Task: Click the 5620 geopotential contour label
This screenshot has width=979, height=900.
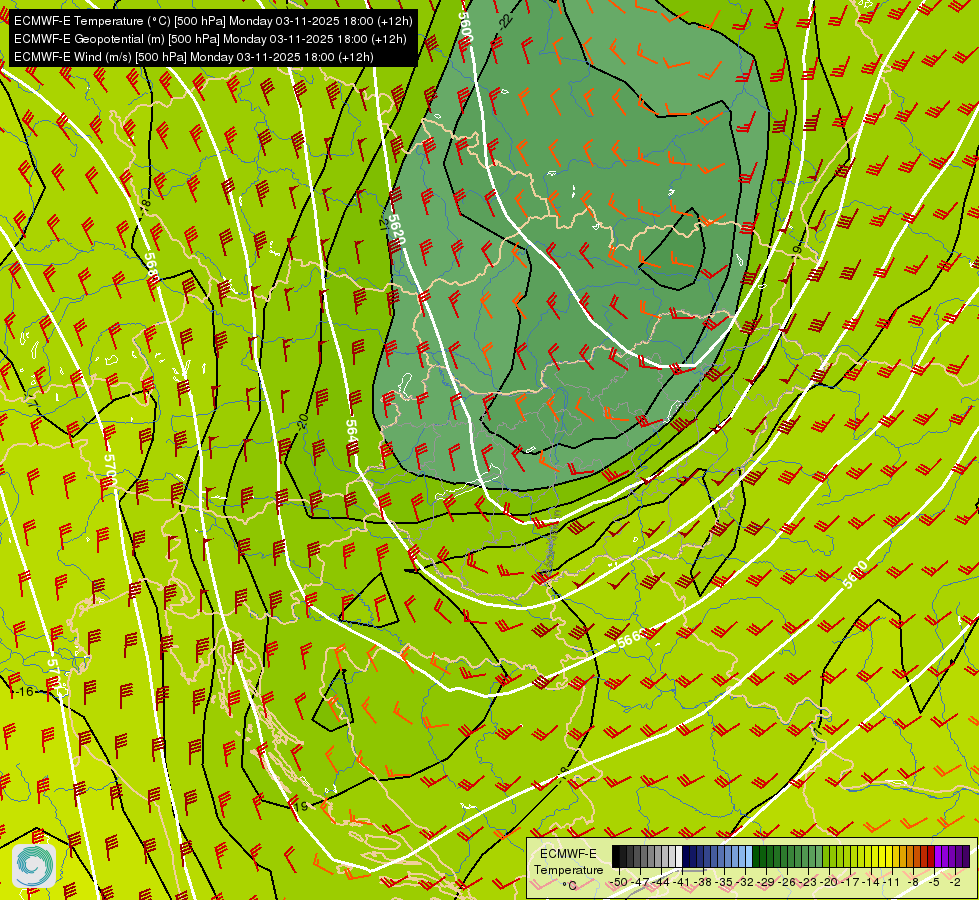Action: [x=396, y=230]
